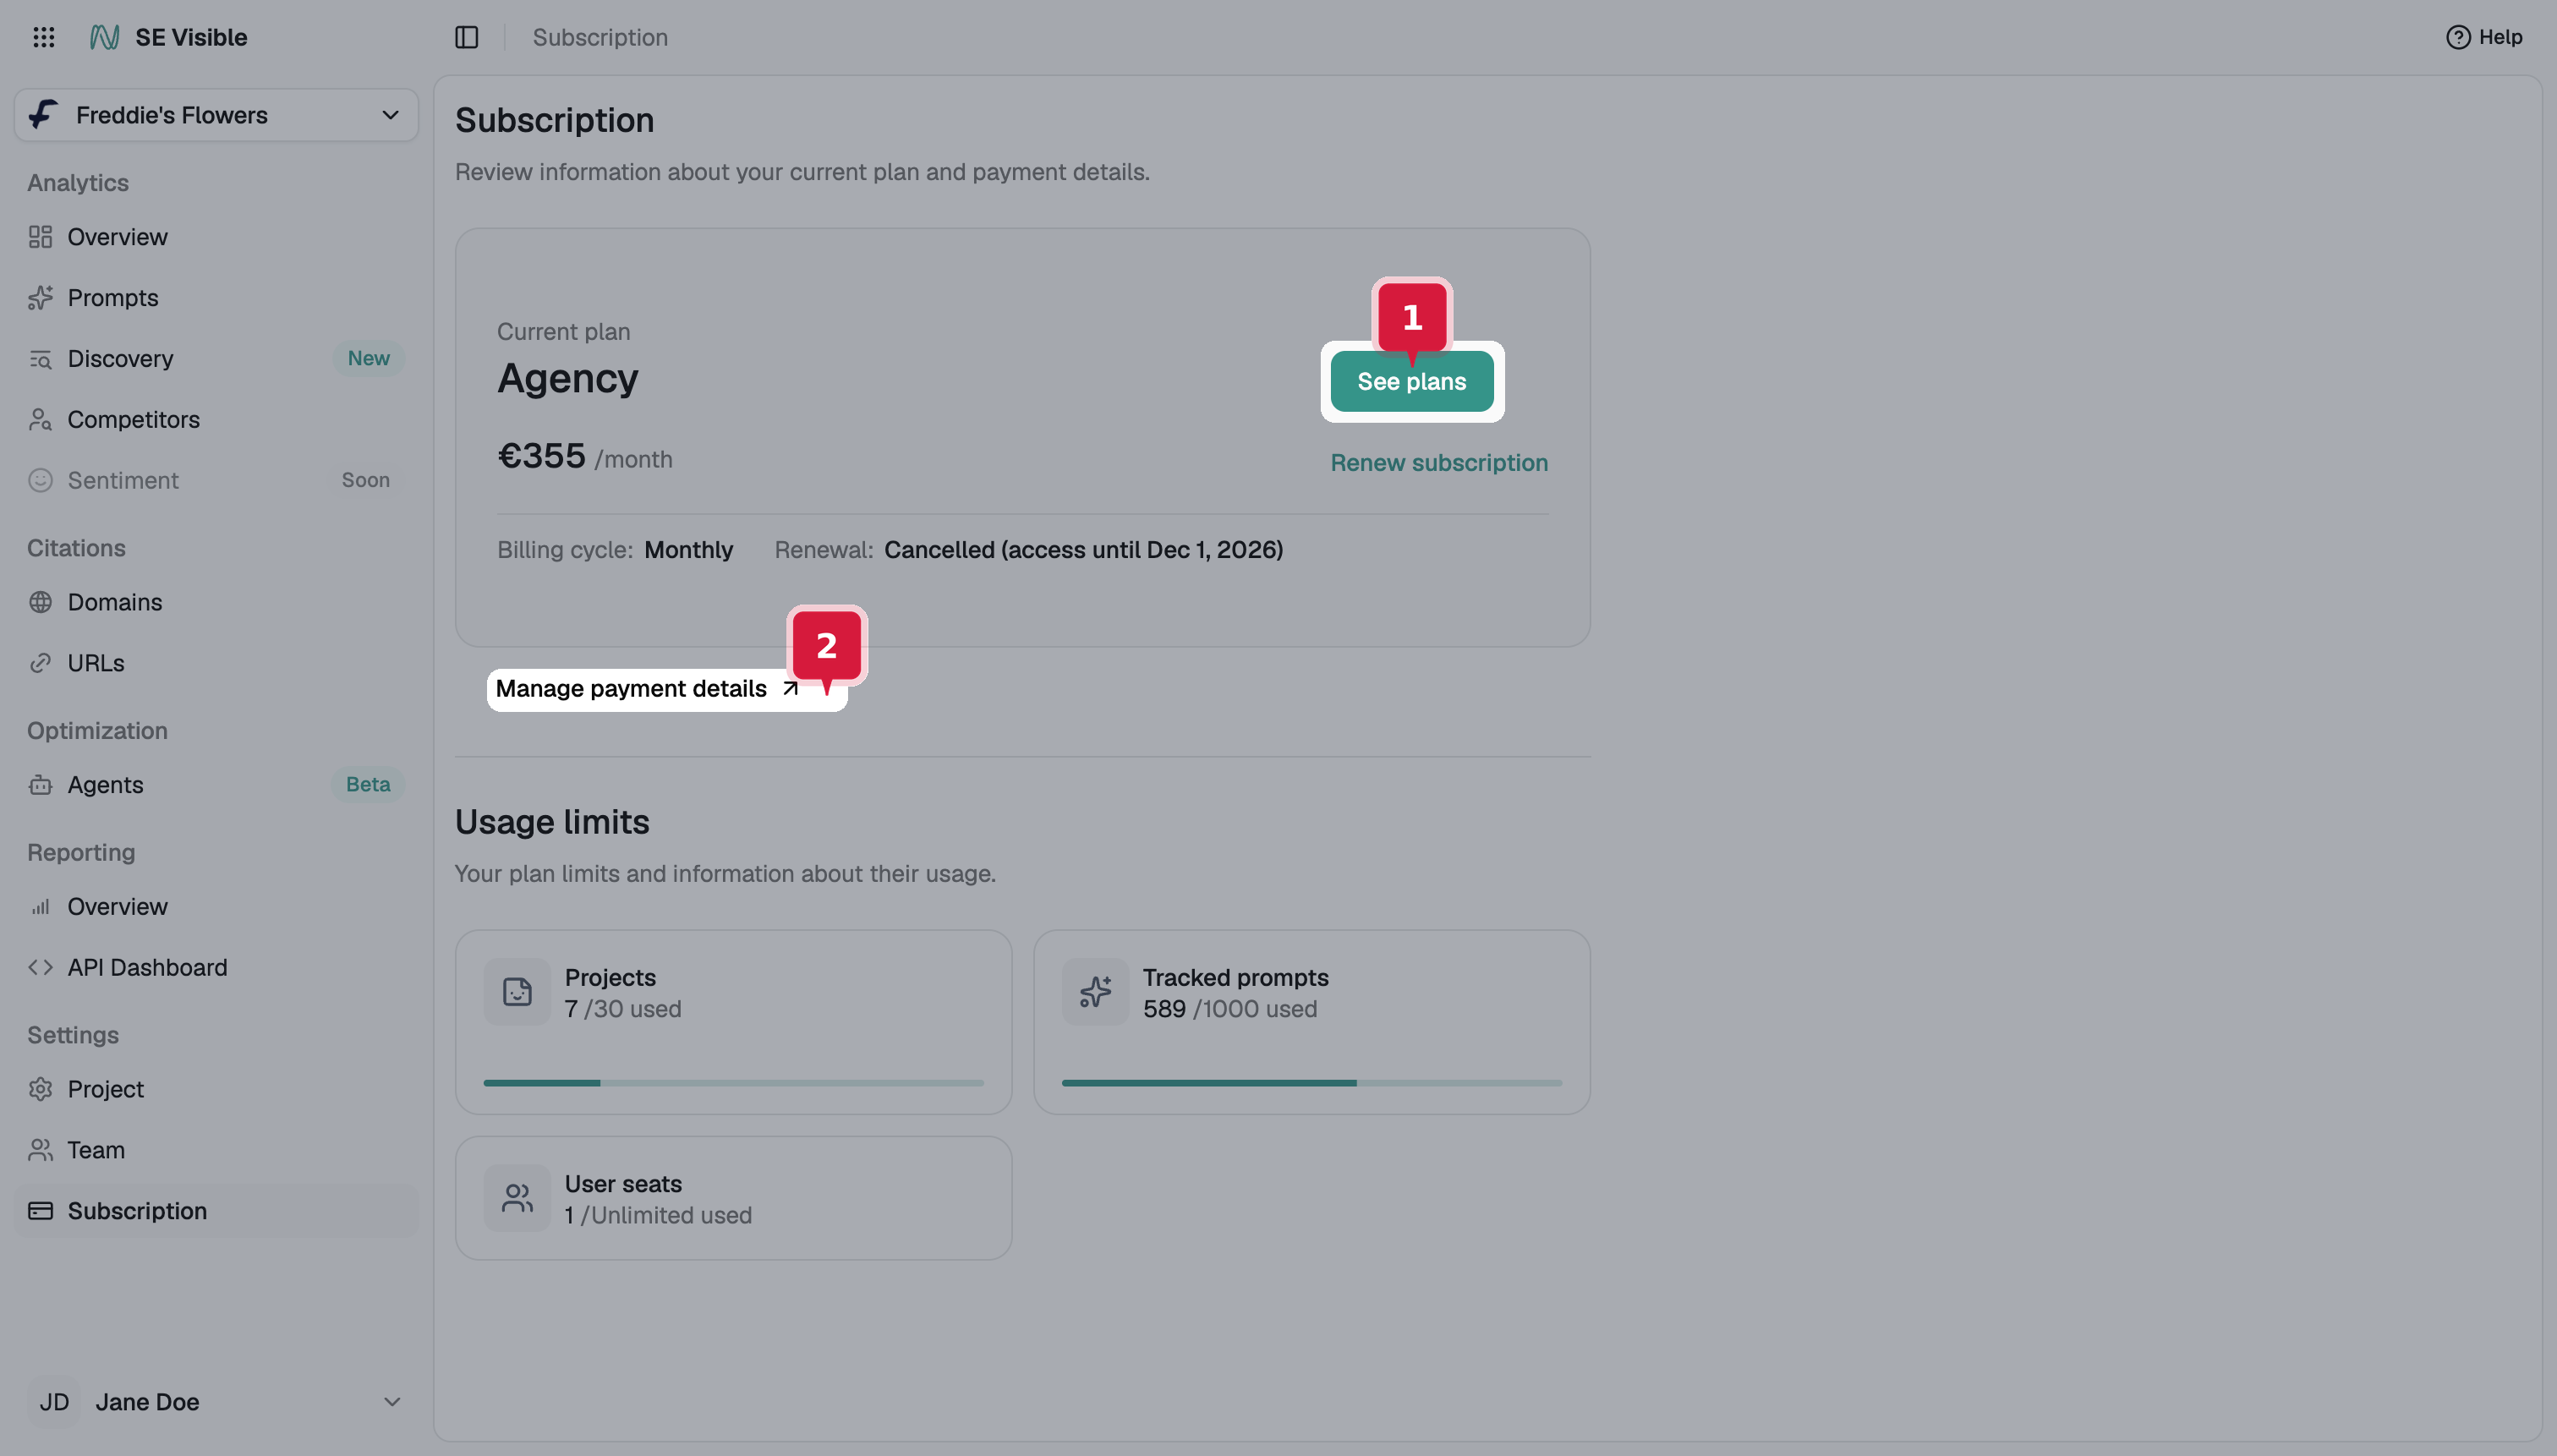Click the "7 /30 used" text
Image resolution: width=2557 pixels, height=1456 pixels.
(x=622, y=1009)
